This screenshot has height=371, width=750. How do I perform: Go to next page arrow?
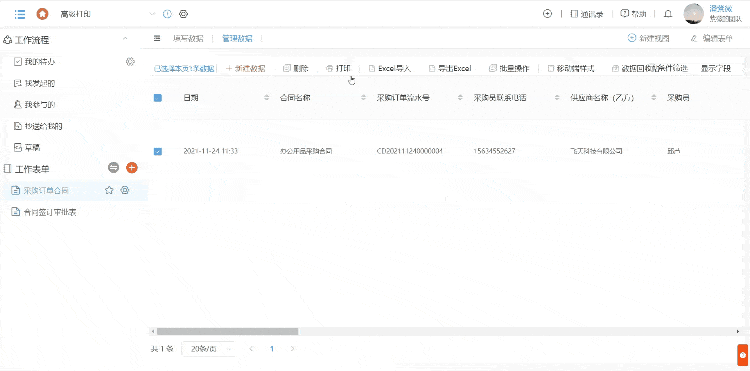point(292,349)
